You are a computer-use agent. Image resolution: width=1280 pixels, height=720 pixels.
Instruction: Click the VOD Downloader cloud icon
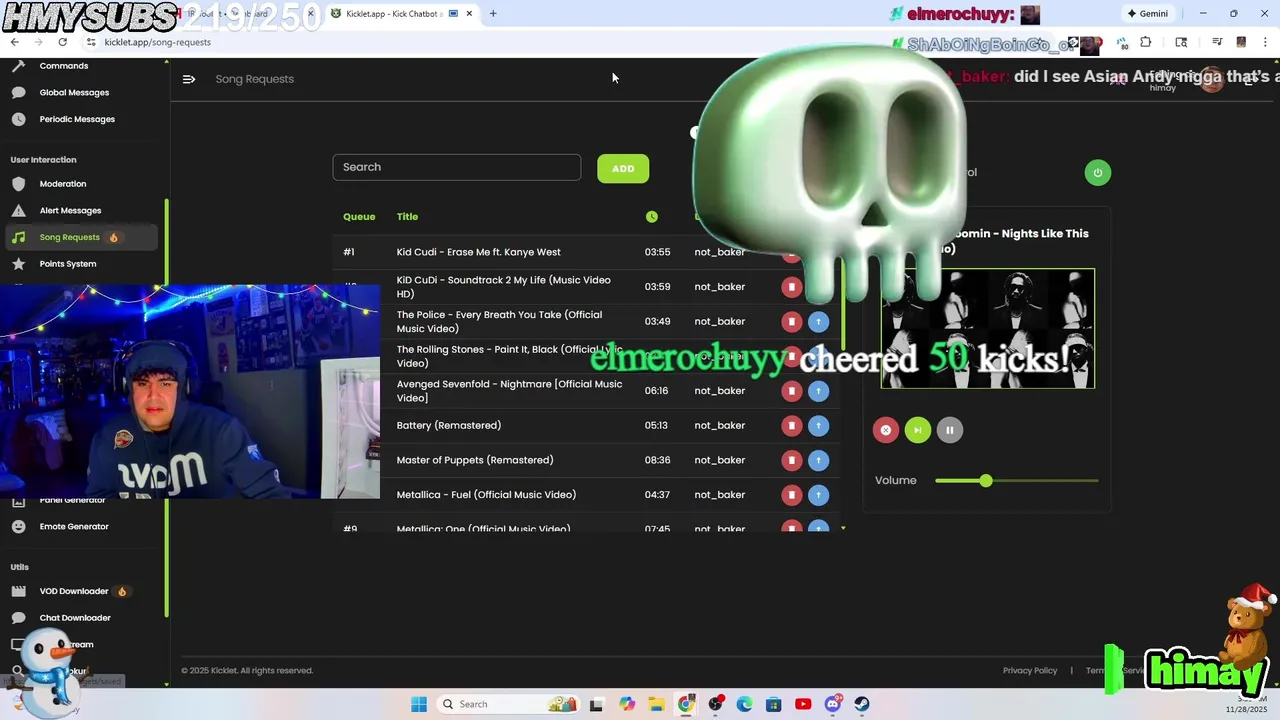coord(18,591)
